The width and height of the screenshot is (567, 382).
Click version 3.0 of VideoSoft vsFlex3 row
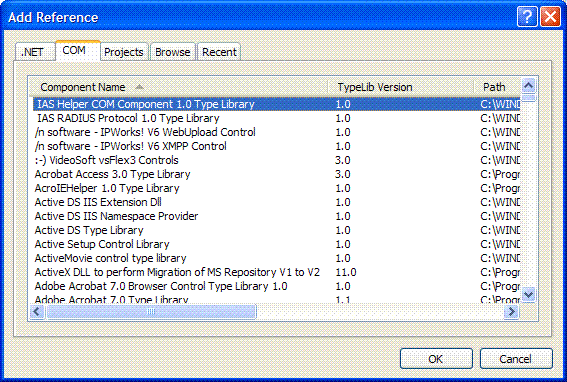pyautogui.click(x=343, y=160)
